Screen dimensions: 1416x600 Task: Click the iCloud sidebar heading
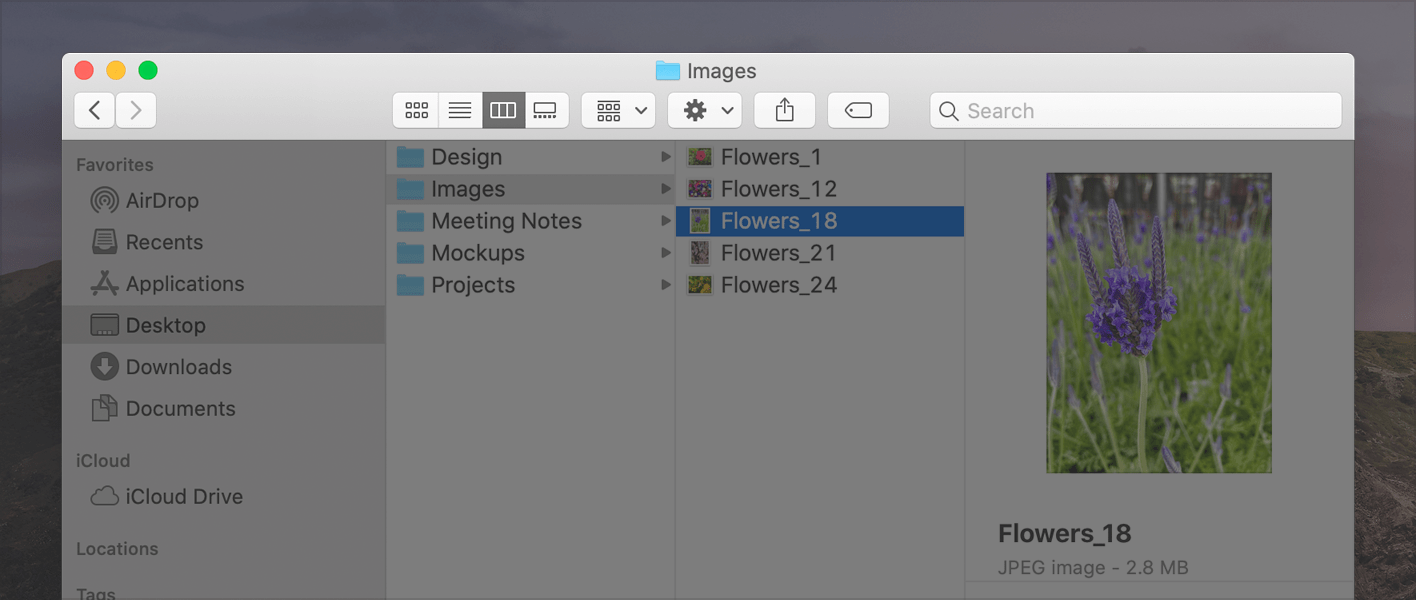[x=103, y=461]
